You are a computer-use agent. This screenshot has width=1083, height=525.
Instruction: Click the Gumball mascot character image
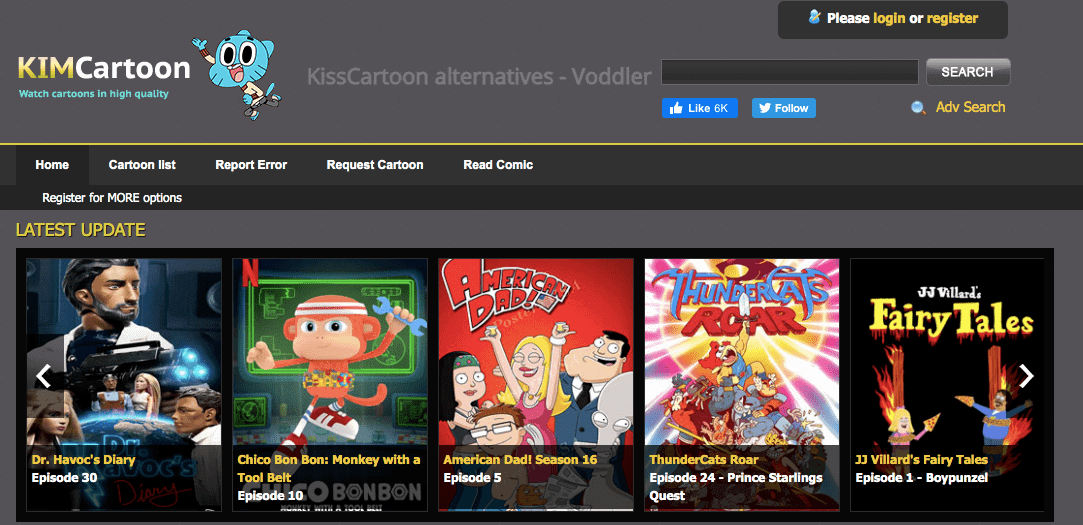click(238, 77)
